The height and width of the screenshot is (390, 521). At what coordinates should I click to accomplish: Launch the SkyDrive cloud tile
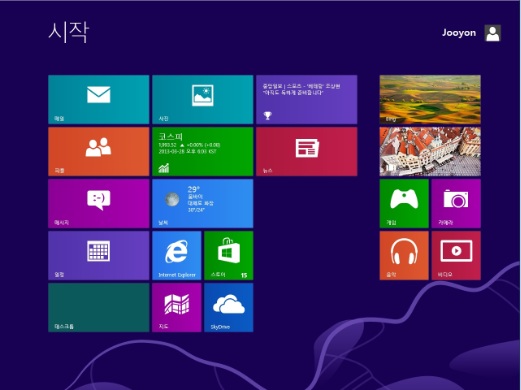tap(229, 307)
